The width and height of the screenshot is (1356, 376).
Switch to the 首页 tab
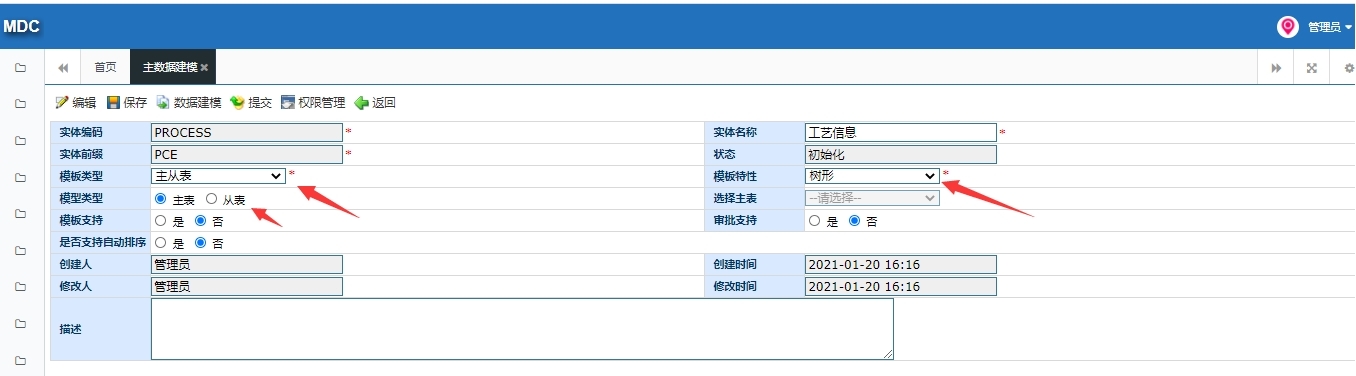click(x=105, y=67)
